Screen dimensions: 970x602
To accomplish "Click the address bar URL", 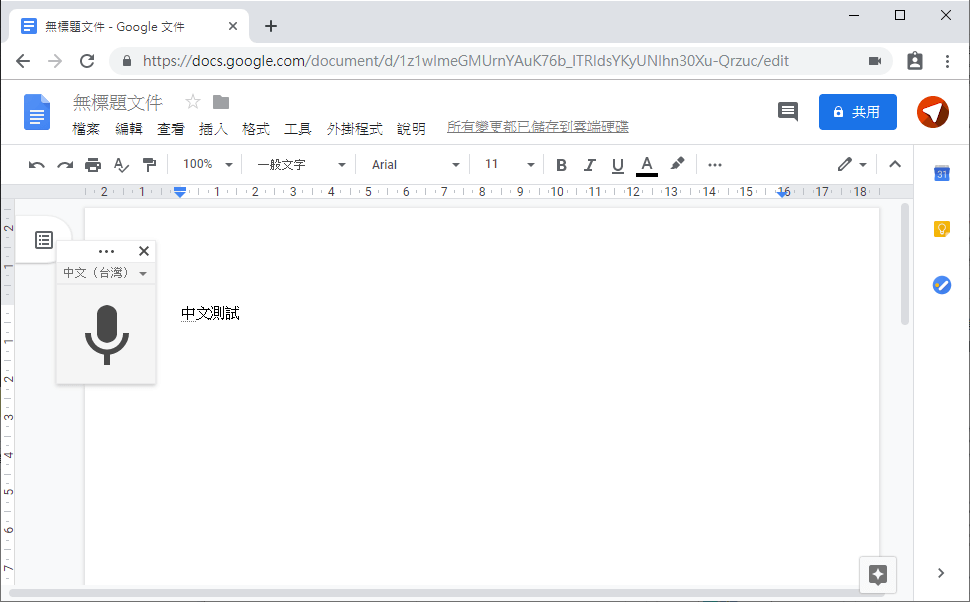I will 465,61.
